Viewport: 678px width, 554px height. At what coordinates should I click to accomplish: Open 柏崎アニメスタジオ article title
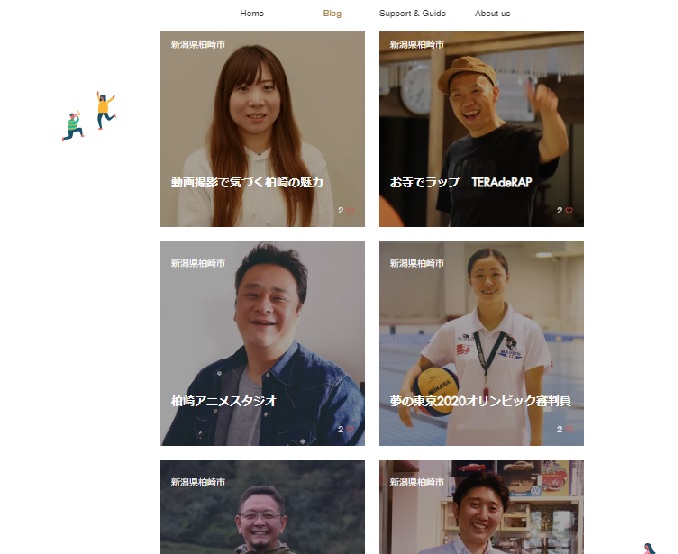pyautogui.click(x=224, y=401)
